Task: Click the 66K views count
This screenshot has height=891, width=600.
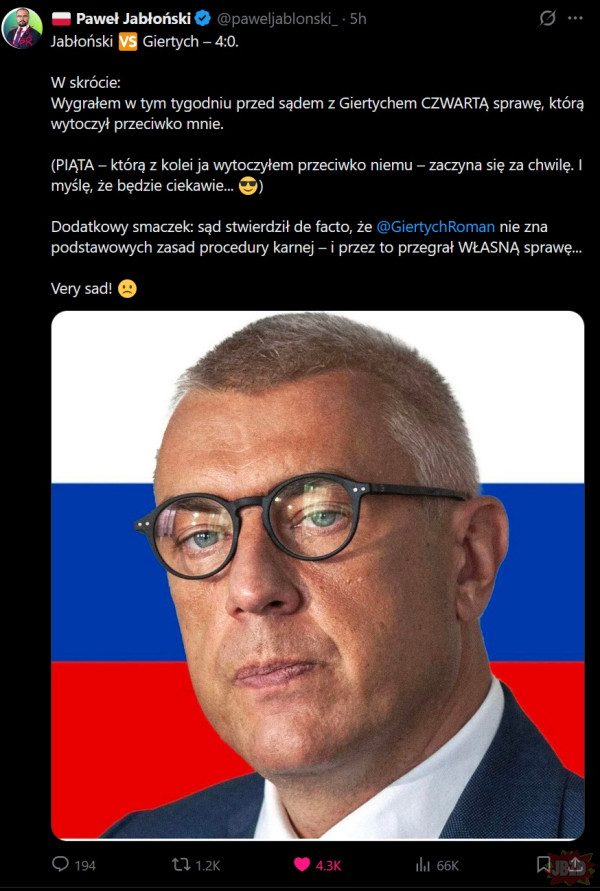Action: (x=447, y=865)
